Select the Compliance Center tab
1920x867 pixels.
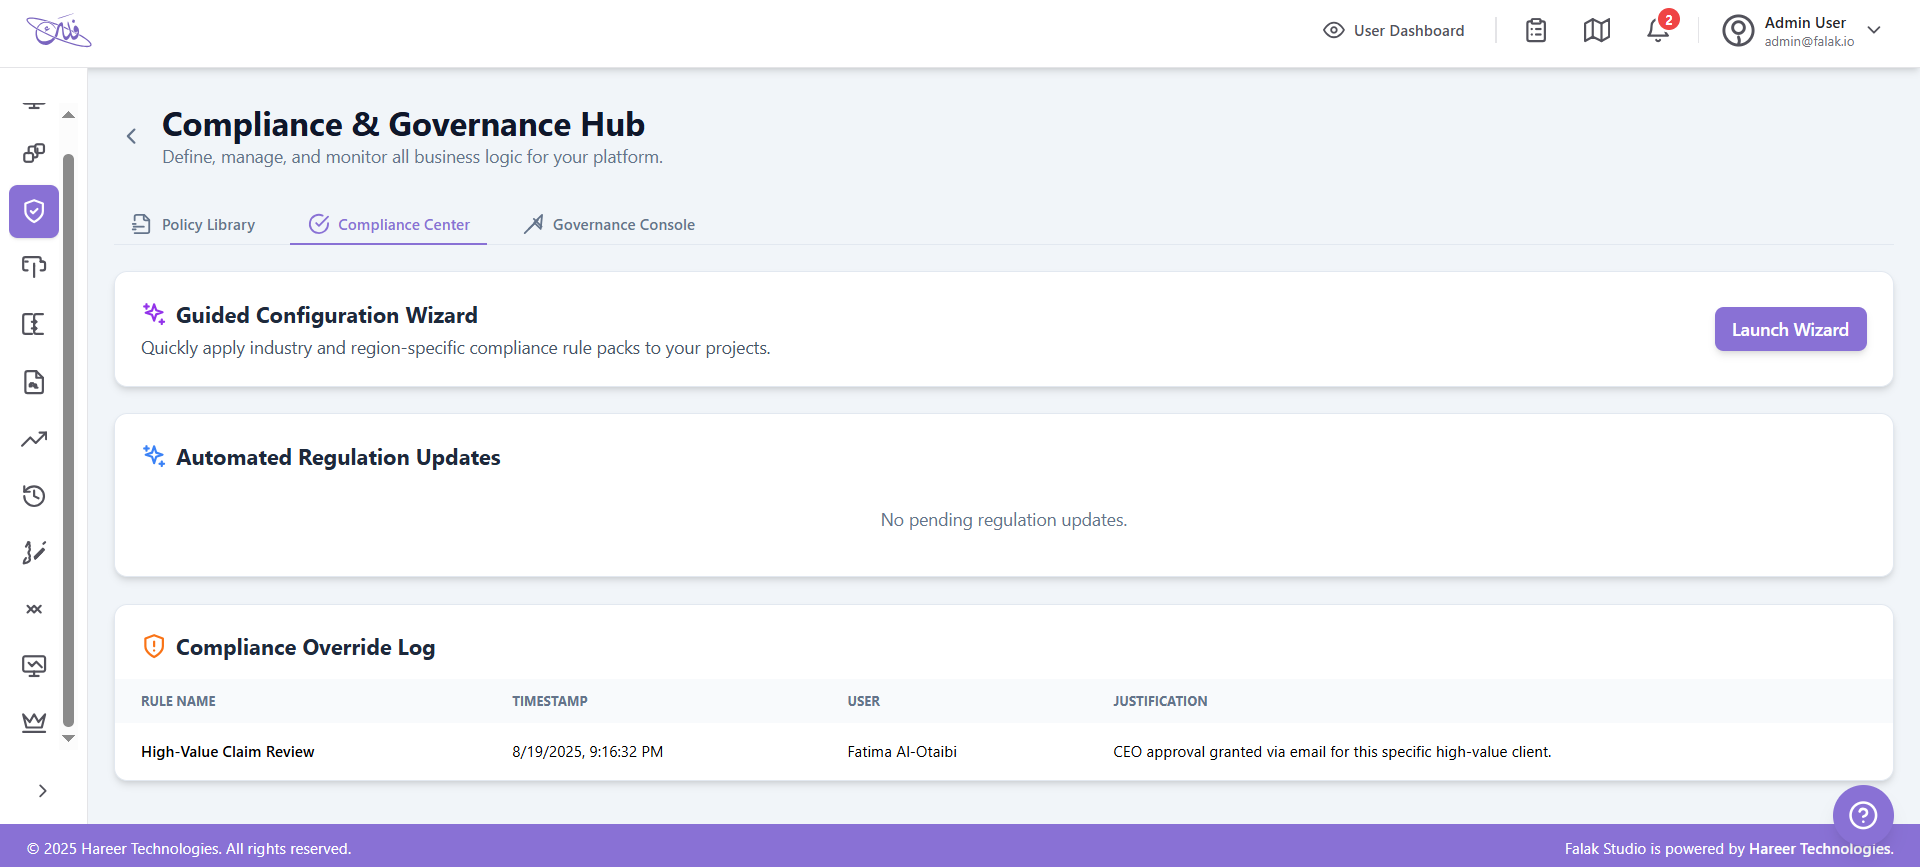[389, 225]
